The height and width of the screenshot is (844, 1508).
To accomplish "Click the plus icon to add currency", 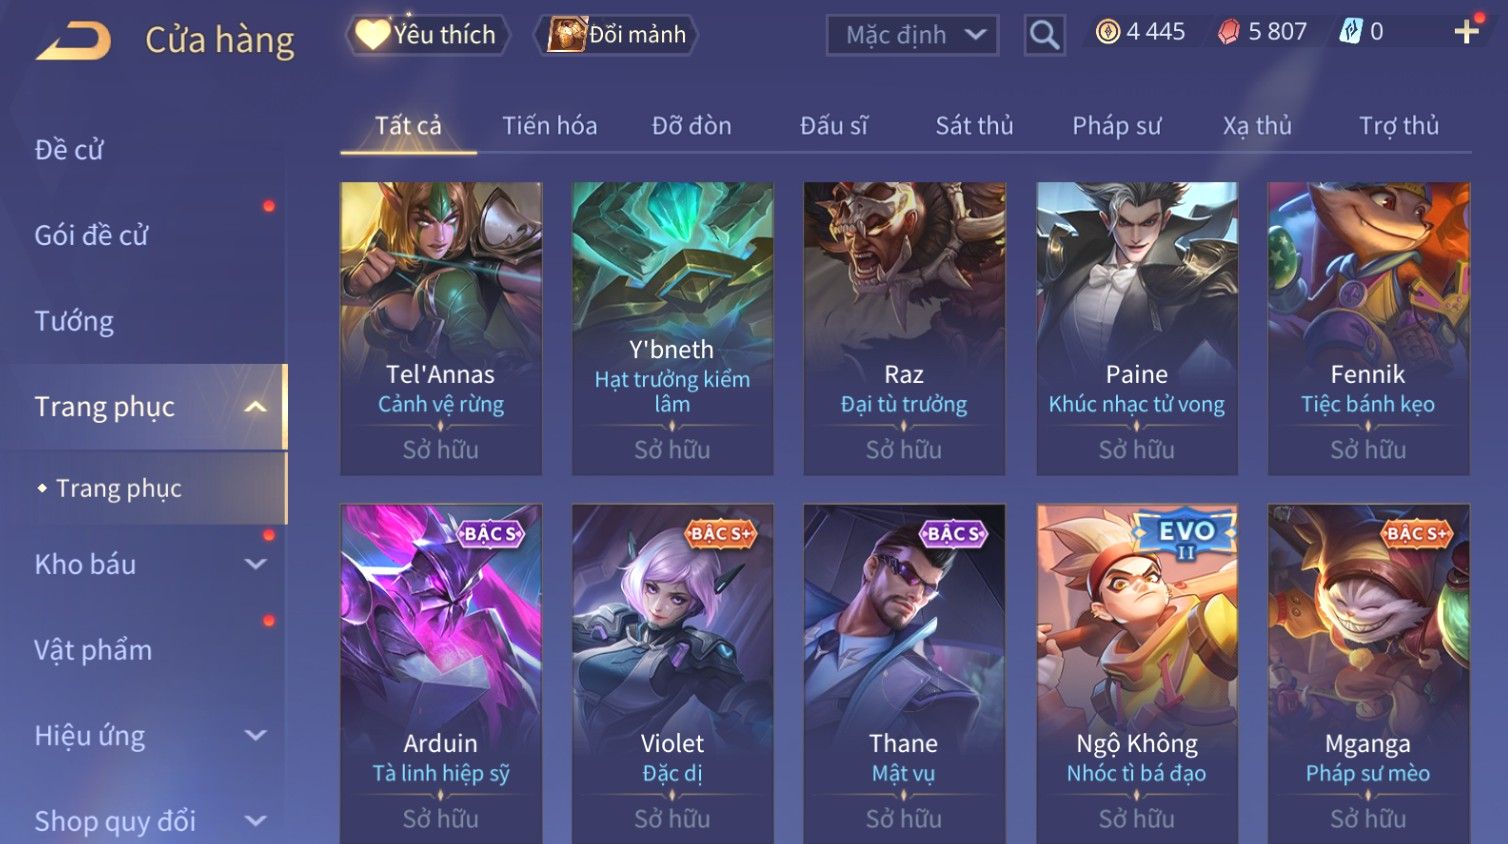I will point(1467,32).
